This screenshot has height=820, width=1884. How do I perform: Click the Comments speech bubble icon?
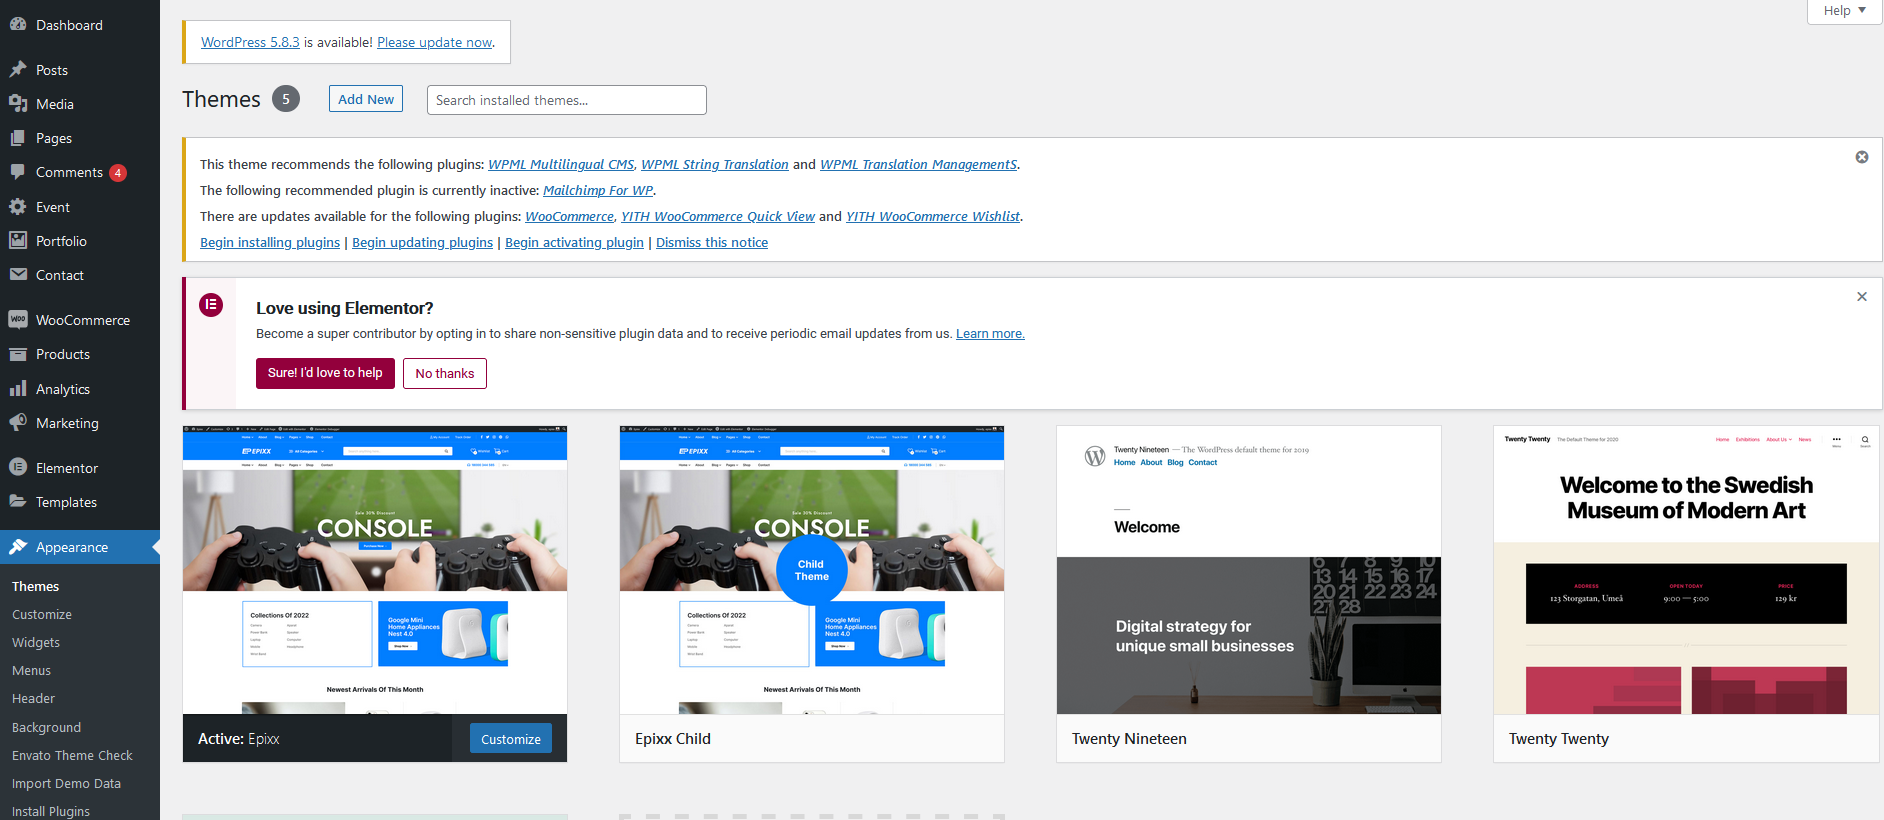point(18,172)
